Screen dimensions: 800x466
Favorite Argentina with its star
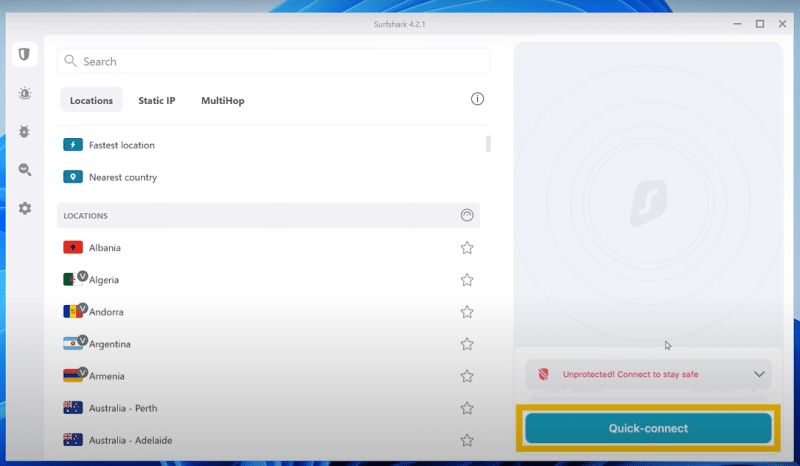click(x=467, y=344)
